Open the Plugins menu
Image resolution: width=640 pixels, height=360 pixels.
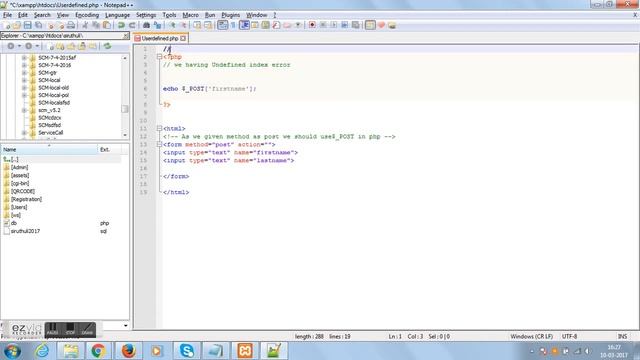231,15
